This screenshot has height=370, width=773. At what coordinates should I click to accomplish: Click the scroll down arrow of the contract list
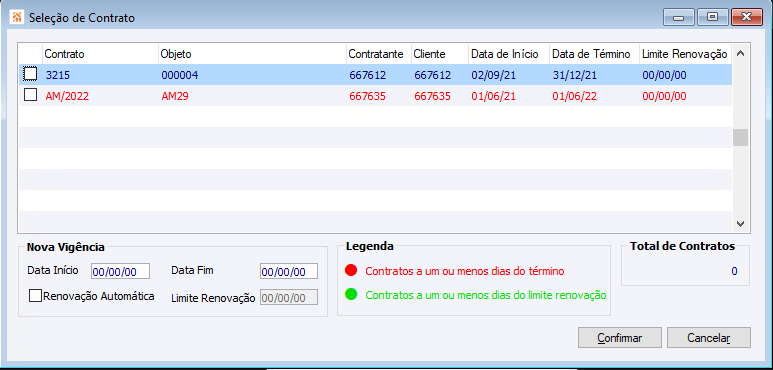point(740,223)
